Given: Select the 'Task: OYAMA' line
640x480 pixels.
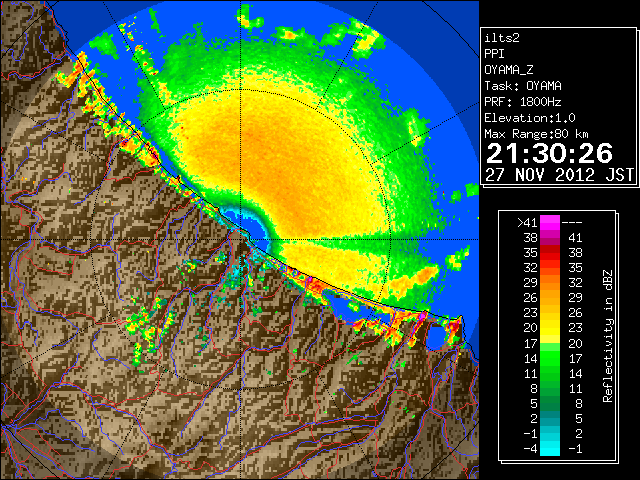Looking at the screenshot, I should [523, 86].
